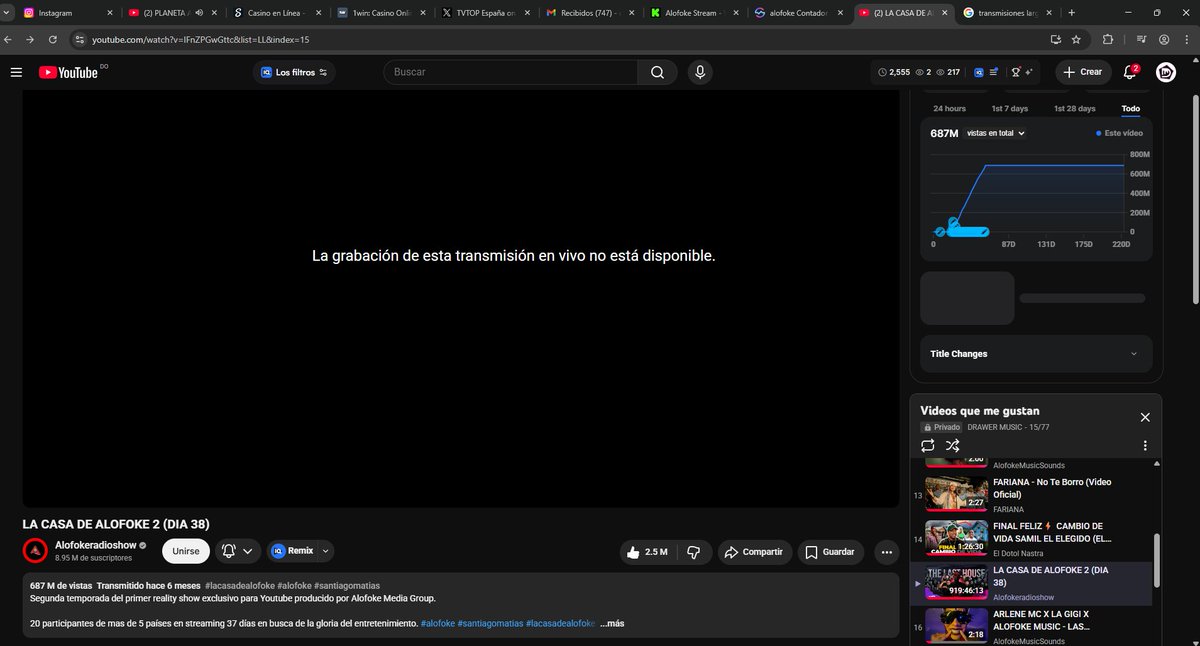Viewport: 1200px width, 646px height.
Task: Open the tab search dropdown arrow
Action: [9, 13]
